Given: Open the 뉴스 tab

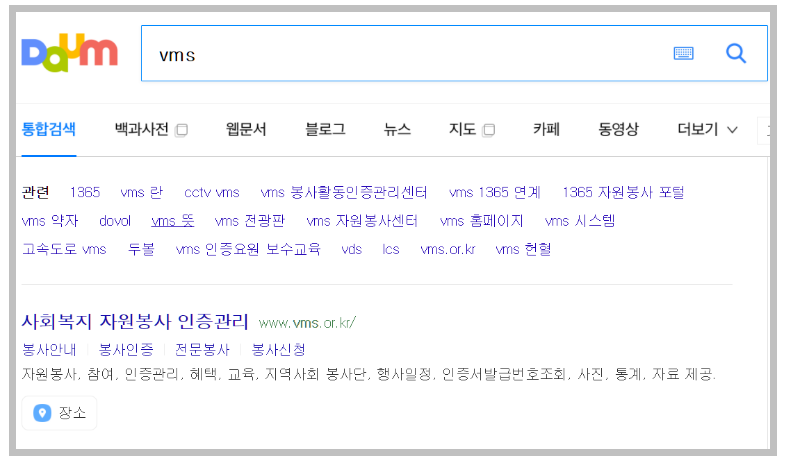Looking at the screenshot, I should [x=397, y=130].
